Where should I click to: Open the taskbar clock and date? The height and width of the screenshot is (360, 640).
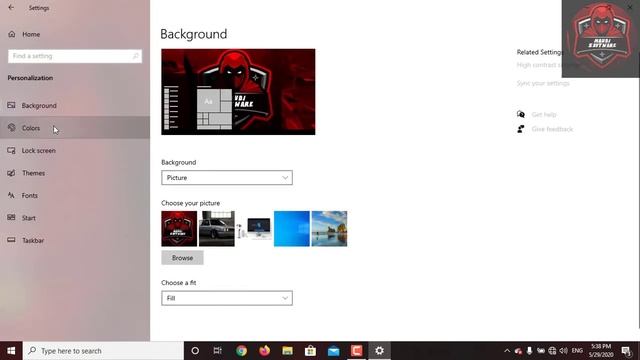click(601, 351)
